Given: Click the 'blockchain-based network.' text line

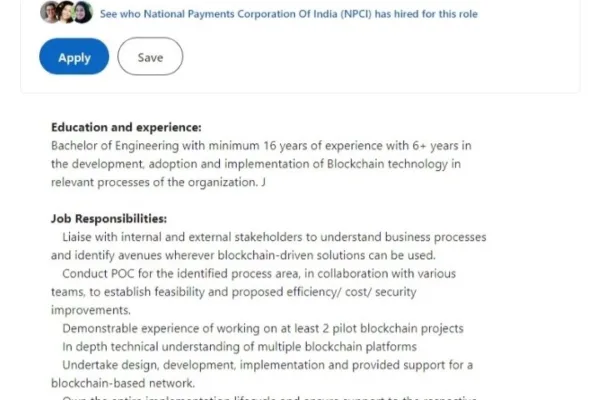Looking at the screenshot, I should point(124,383).
